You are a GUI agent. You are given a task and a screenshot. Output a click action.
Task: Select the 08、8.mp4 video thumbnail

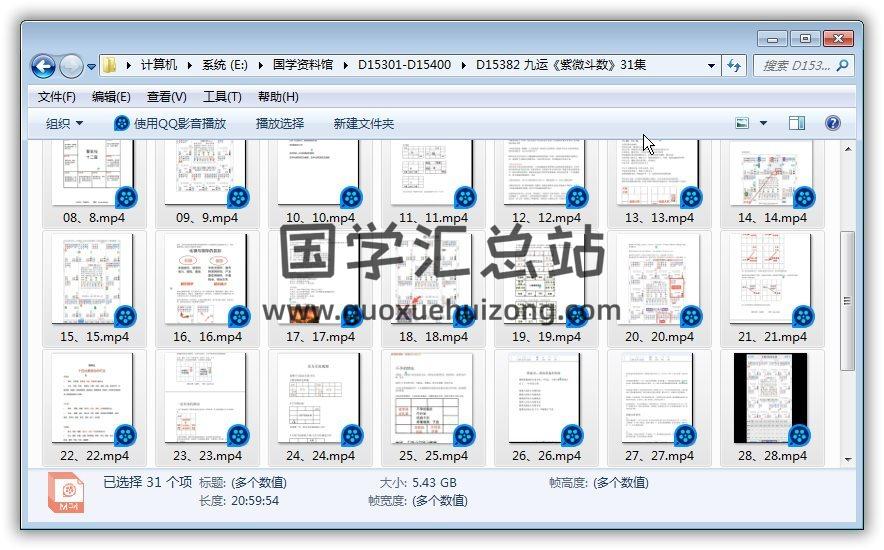(94, 174)
